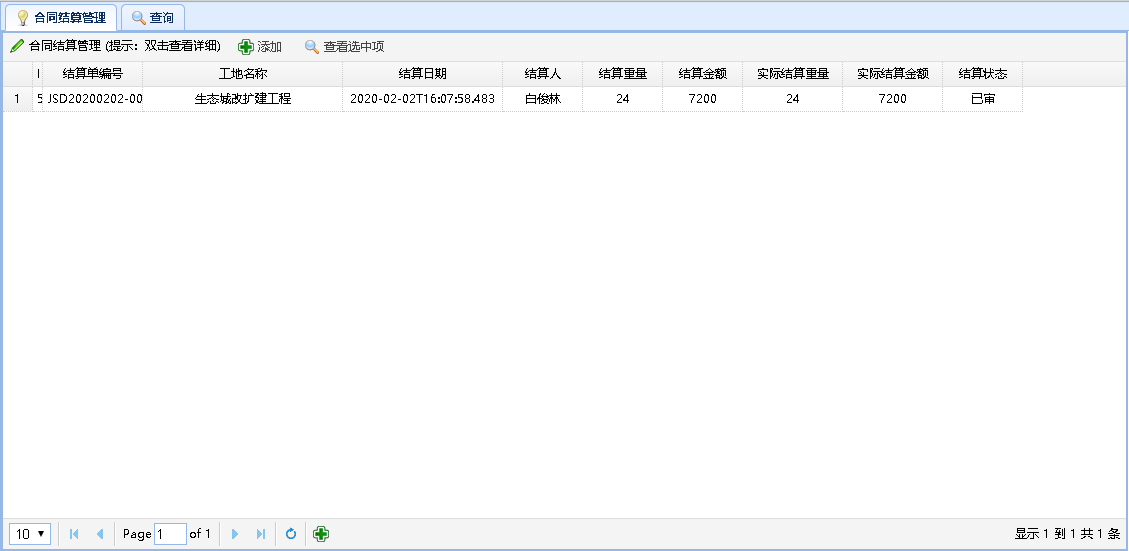Click the 已审 status cell
The height and width of the screenshot is (551, 1129).
(983, 99)
